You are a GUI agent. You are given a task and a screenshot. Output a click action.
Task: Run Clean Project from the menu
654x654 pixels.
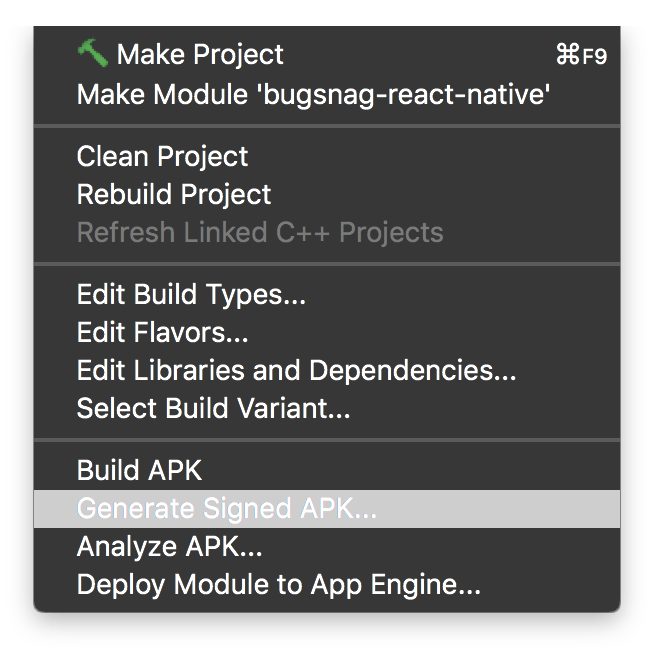point(162,157)
